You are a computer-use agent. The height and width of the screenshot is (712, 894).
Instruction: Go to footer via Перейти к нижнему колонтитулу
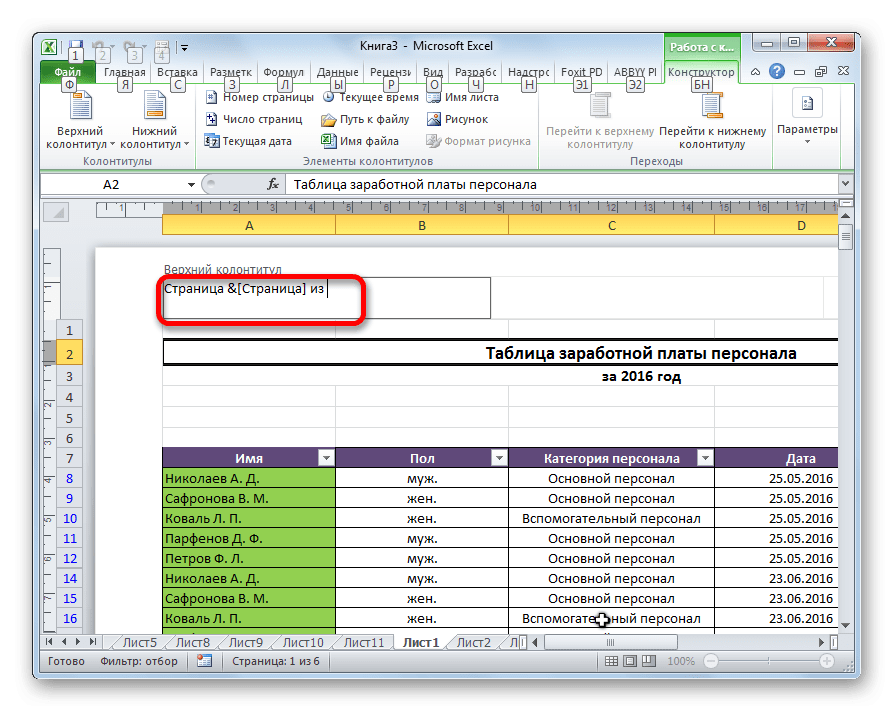712,123
